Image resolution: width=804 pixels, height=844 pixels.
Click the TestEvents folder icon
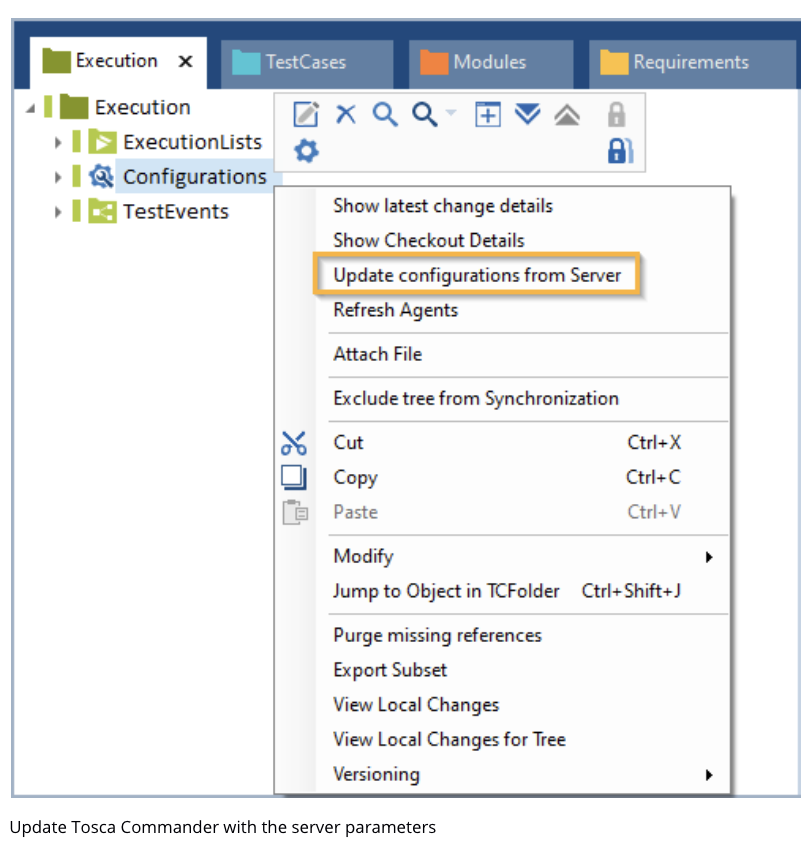[x=102, y=210]
